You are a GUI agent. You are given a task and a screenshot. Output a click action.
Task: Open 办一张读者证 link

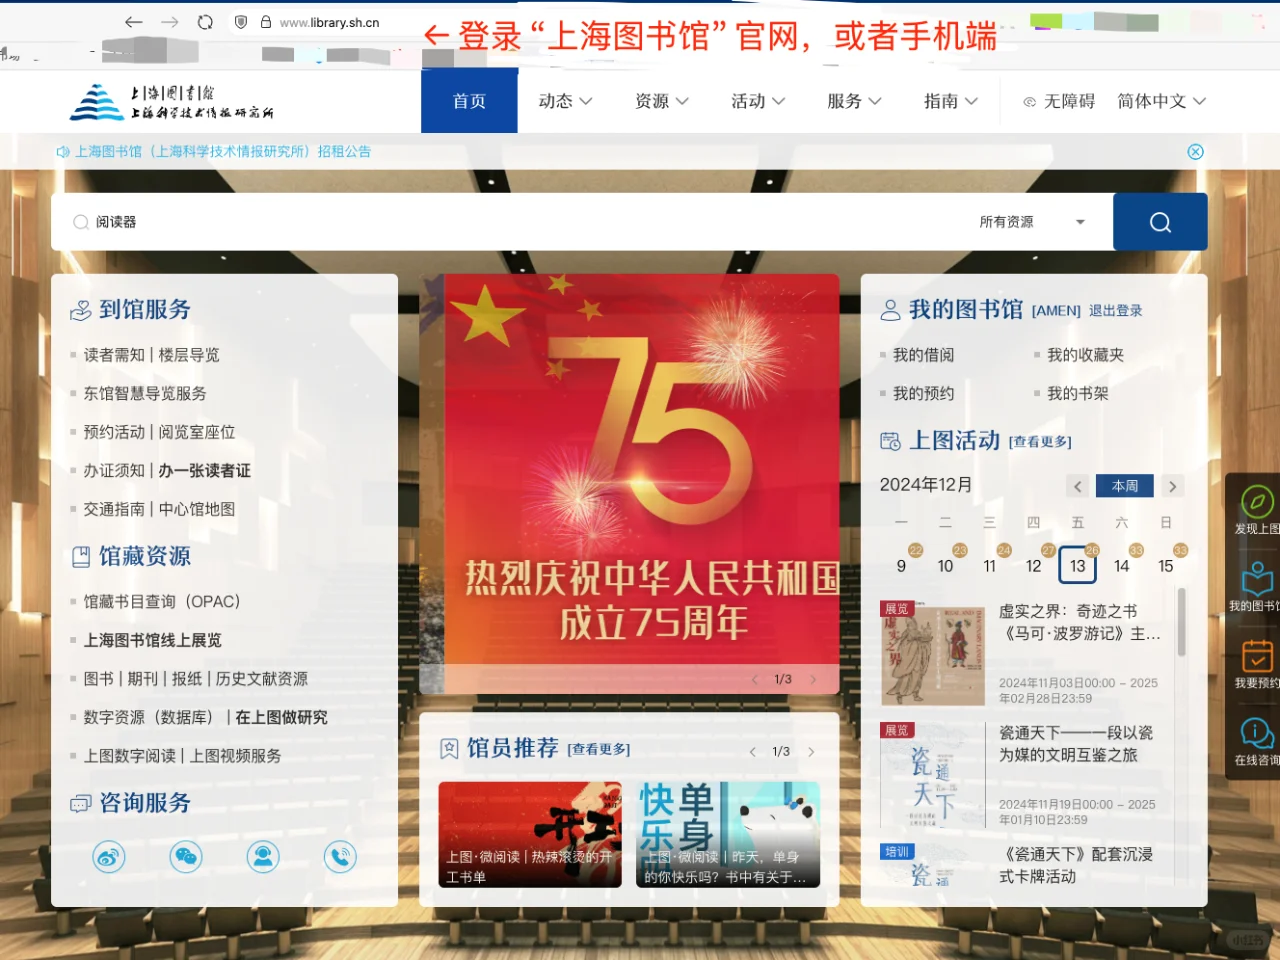pos(205,471)
